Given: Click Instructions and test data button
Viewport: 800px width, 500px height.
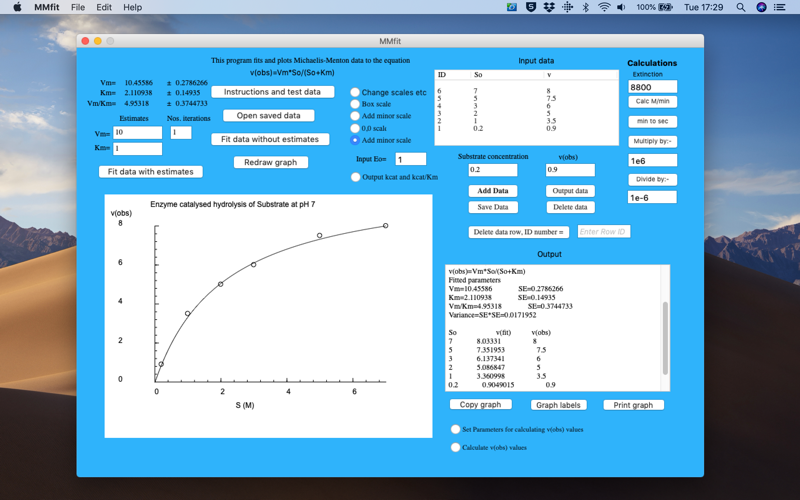Looking at the screenshot, I should click(272, 92).
